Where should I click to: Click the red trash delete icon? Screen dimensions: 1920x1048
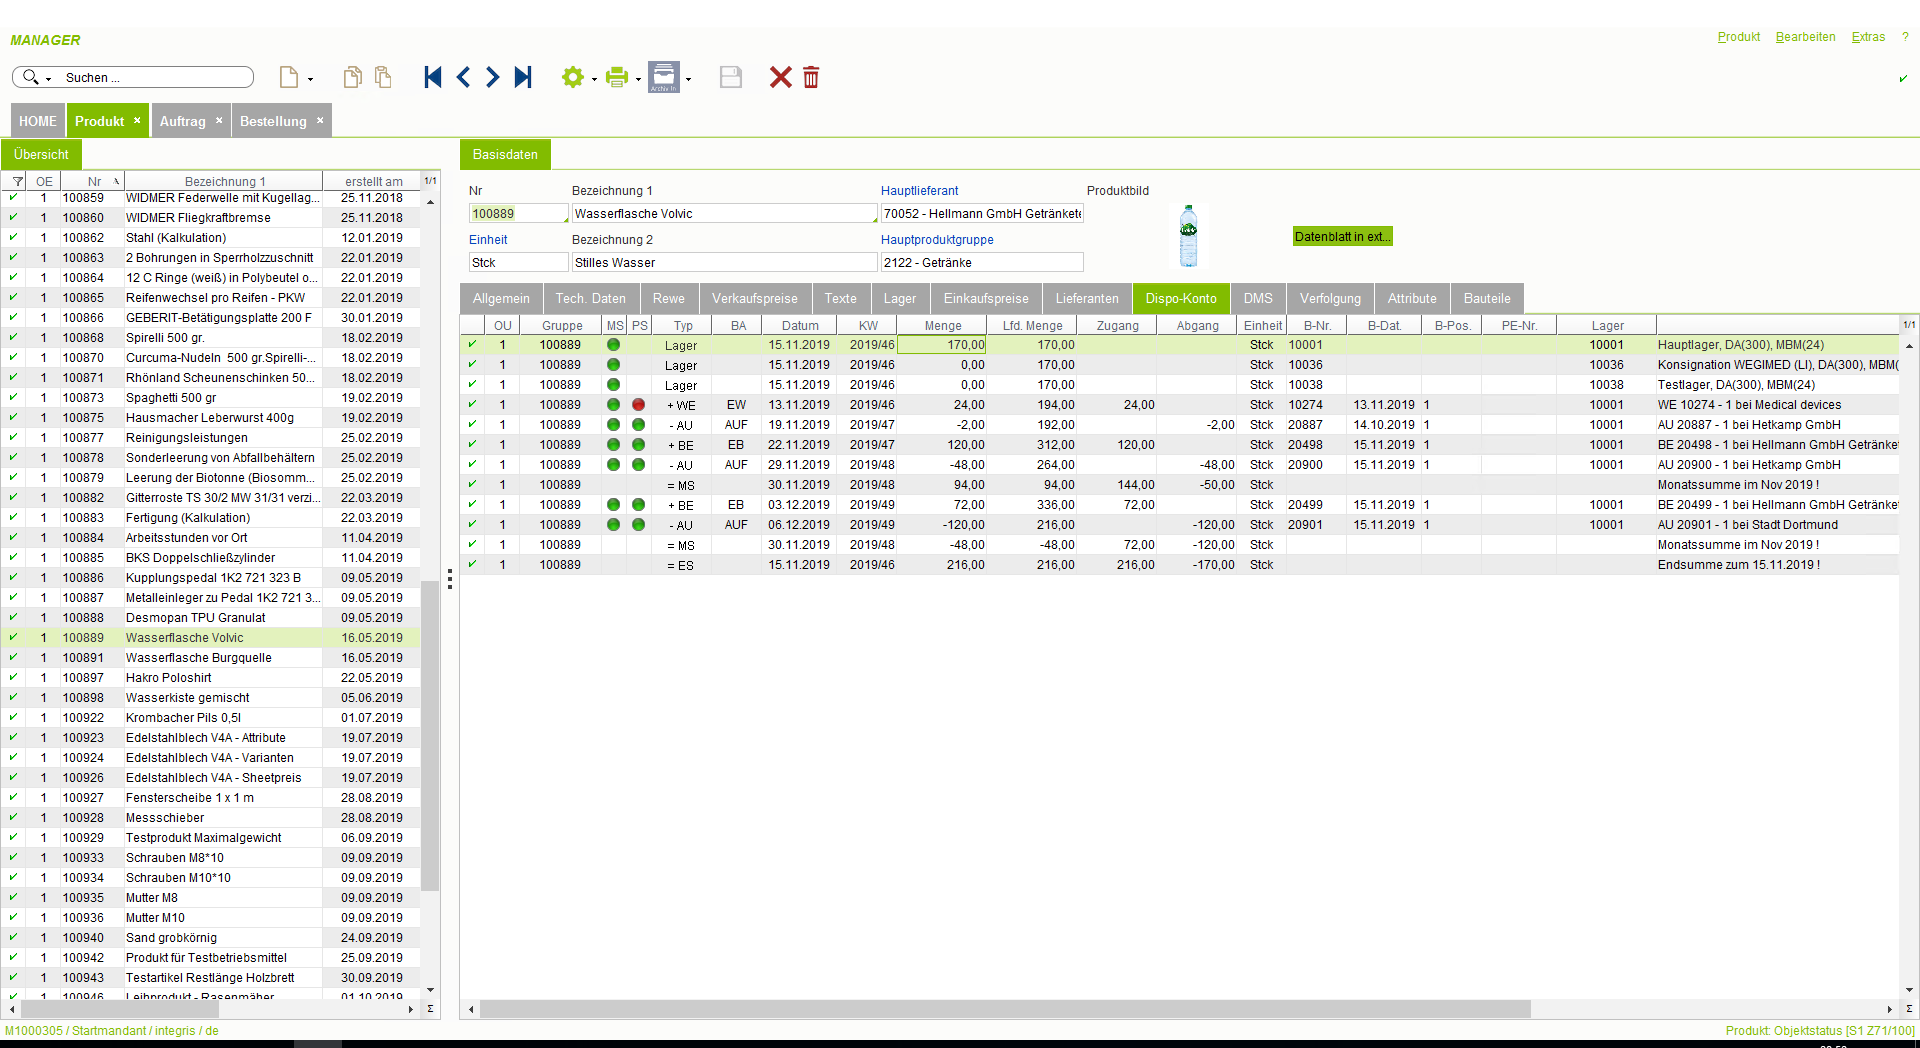811,77
